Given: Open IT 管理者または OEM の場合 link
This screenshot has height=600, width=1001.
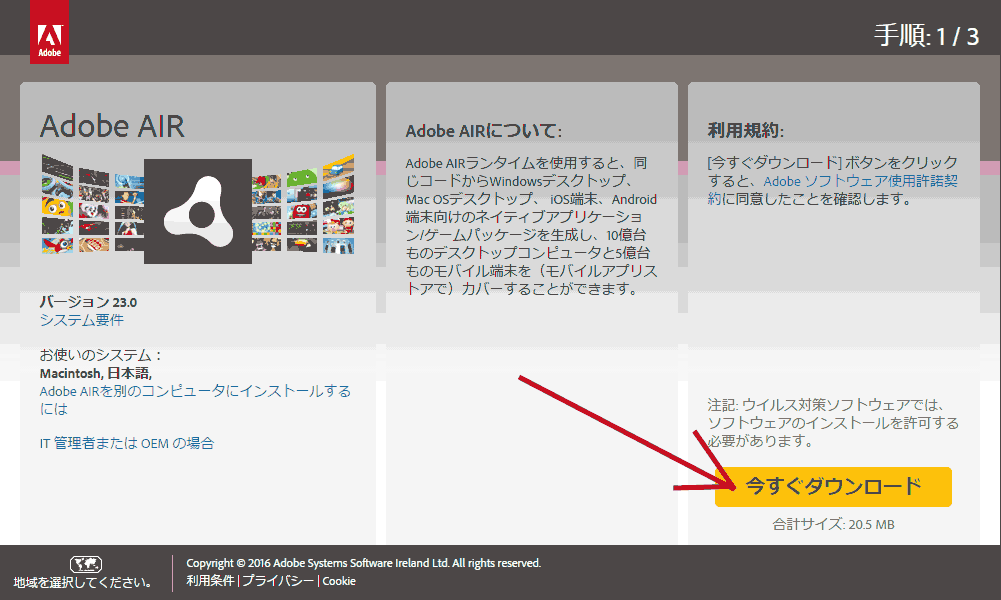Looking at the screenshot, I should coord(127,443).
